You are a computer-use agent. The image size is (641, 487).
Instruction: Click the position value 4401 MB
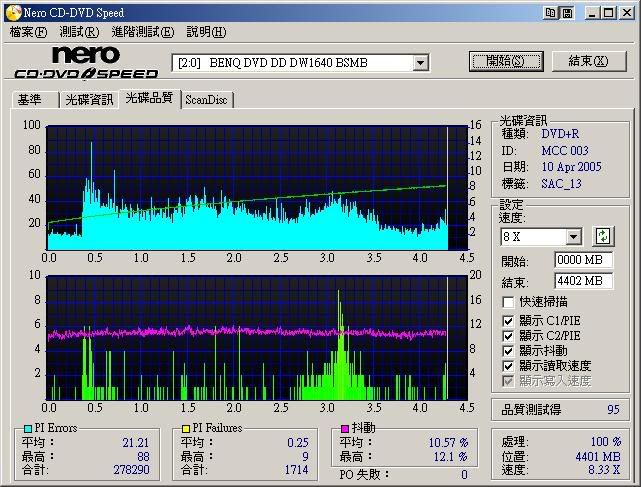[x=598, y=456]
